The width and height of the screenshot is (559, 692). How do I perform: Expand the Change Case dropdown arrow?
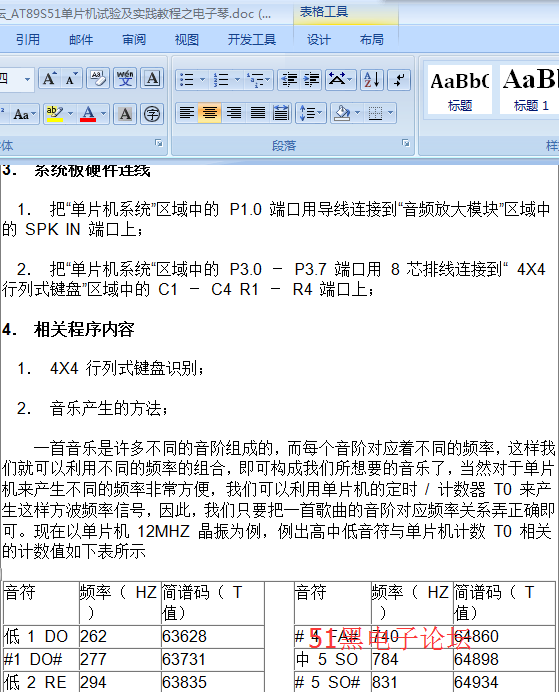pos(34,115)
